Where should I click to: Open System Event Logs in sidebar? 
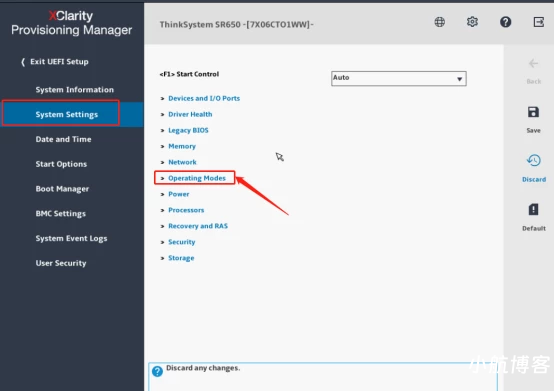tap(71, 238)
